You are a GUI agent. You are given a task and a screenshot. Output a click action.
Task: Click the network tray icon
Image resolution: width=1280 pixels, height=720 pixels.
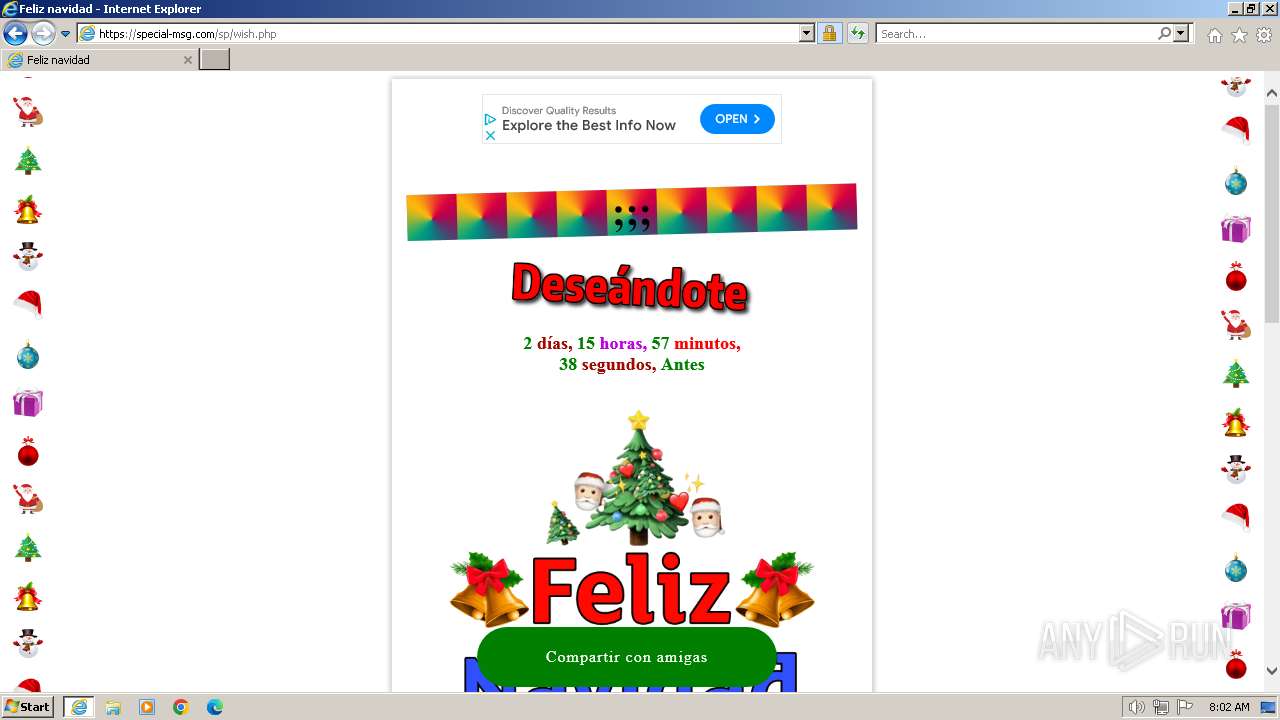click(x=1161, y=707)
